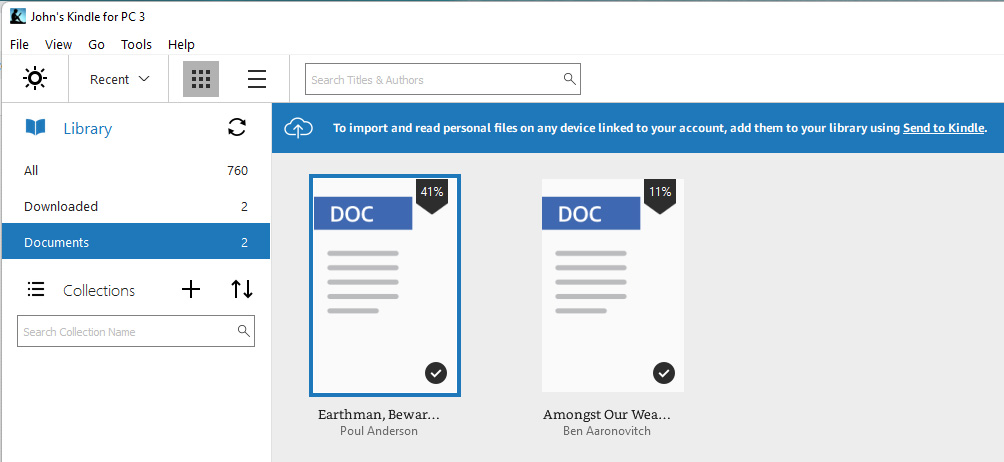Click the All count 760
This screenshot has width=1004, height=462.
pos(237,170)
